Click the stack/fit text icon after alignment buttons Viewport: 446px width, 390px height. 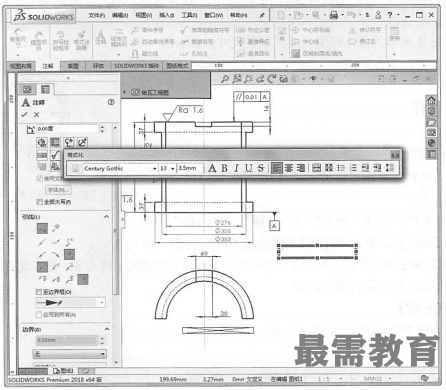[316, 168]
